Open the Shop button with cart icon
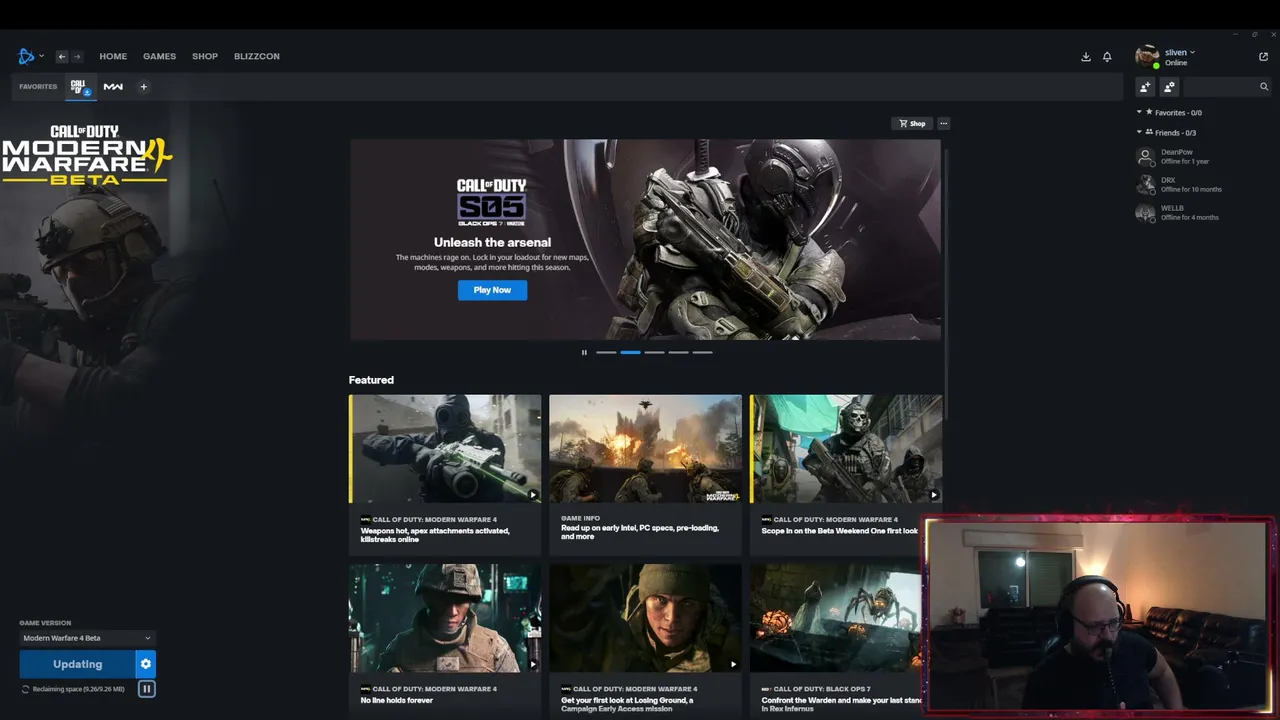The height and width of the screenshot is (720, 1280). pos(912,123)
